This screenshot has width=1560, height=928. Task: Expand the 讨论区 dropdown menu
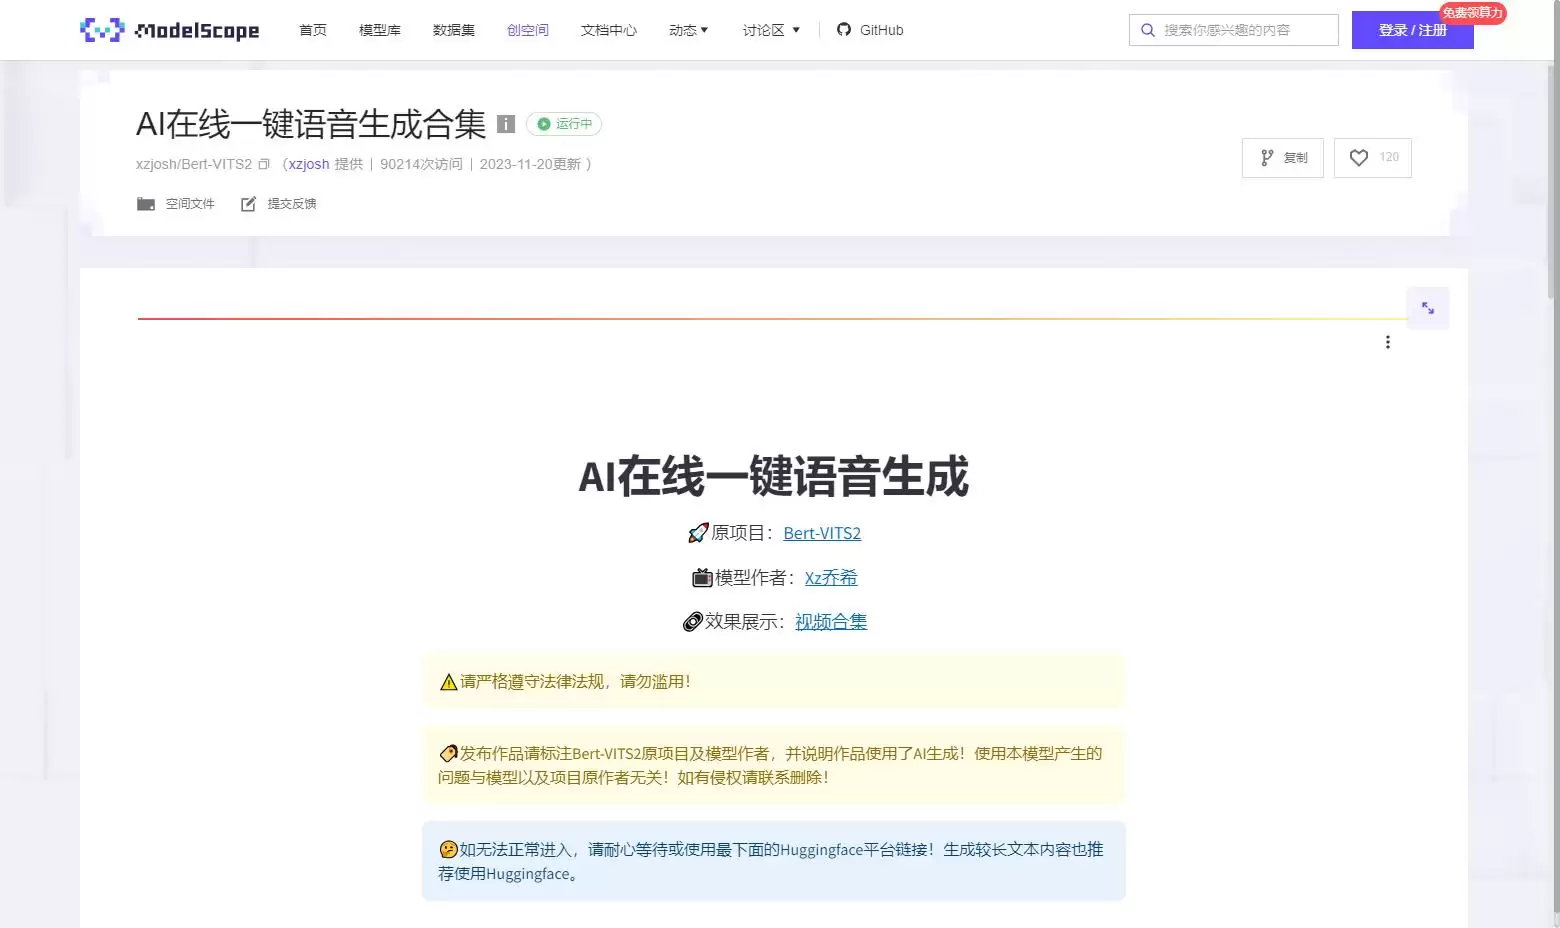[772, 30]
